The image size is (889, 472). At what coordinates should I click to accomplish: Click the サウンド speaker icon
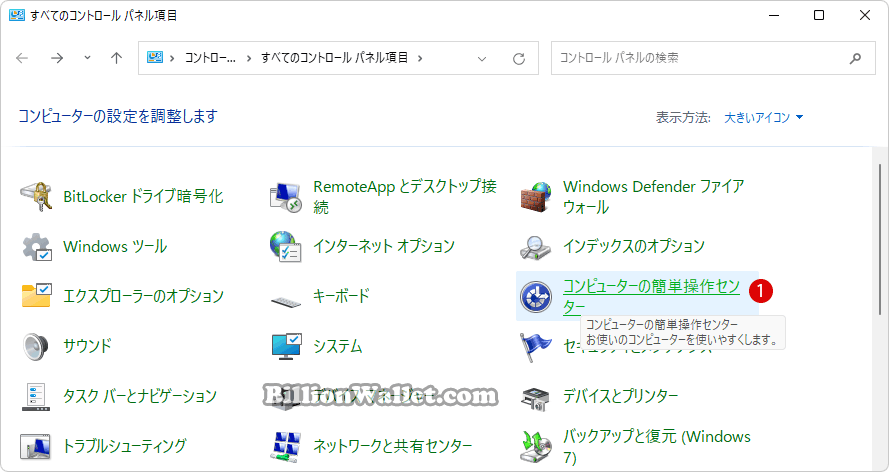click(x=36, y=345)
